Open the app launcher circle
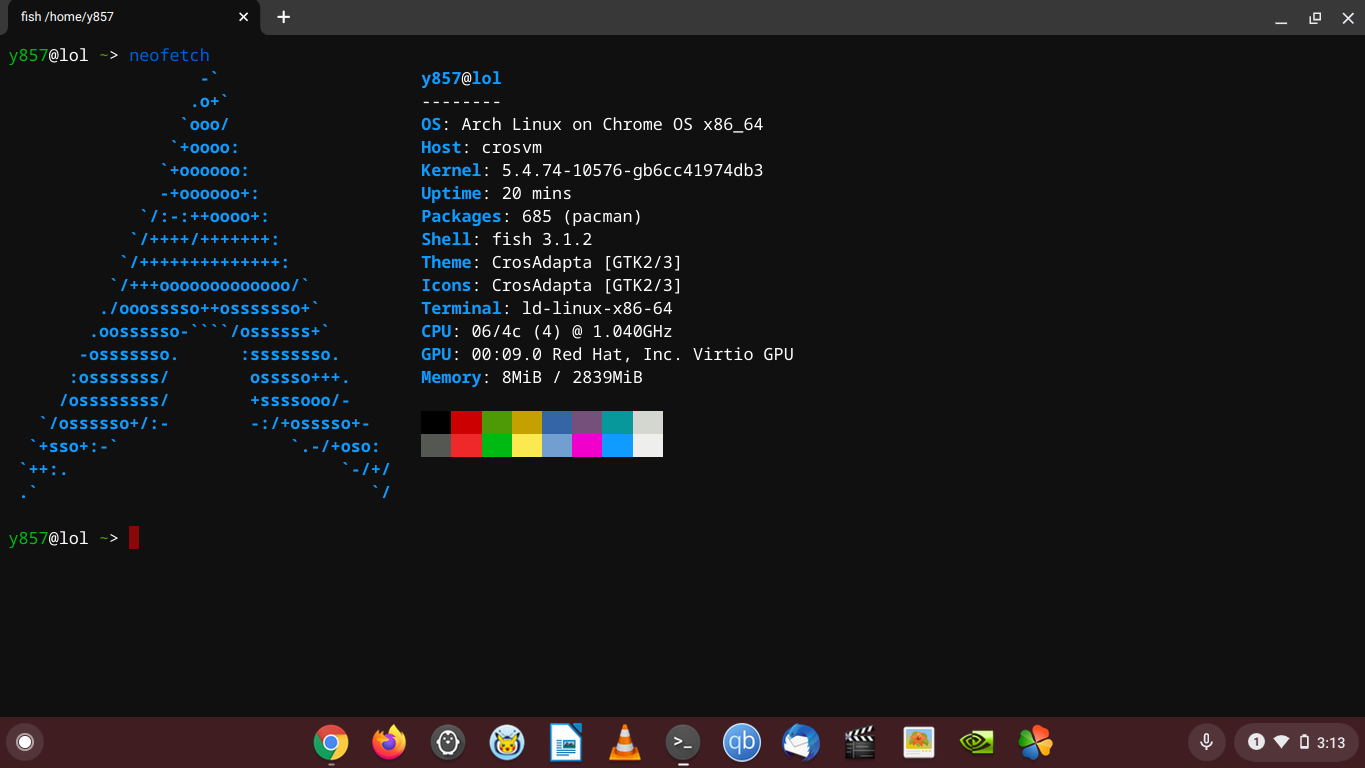This screenshot has width=1365, height=768. (25, 742)
